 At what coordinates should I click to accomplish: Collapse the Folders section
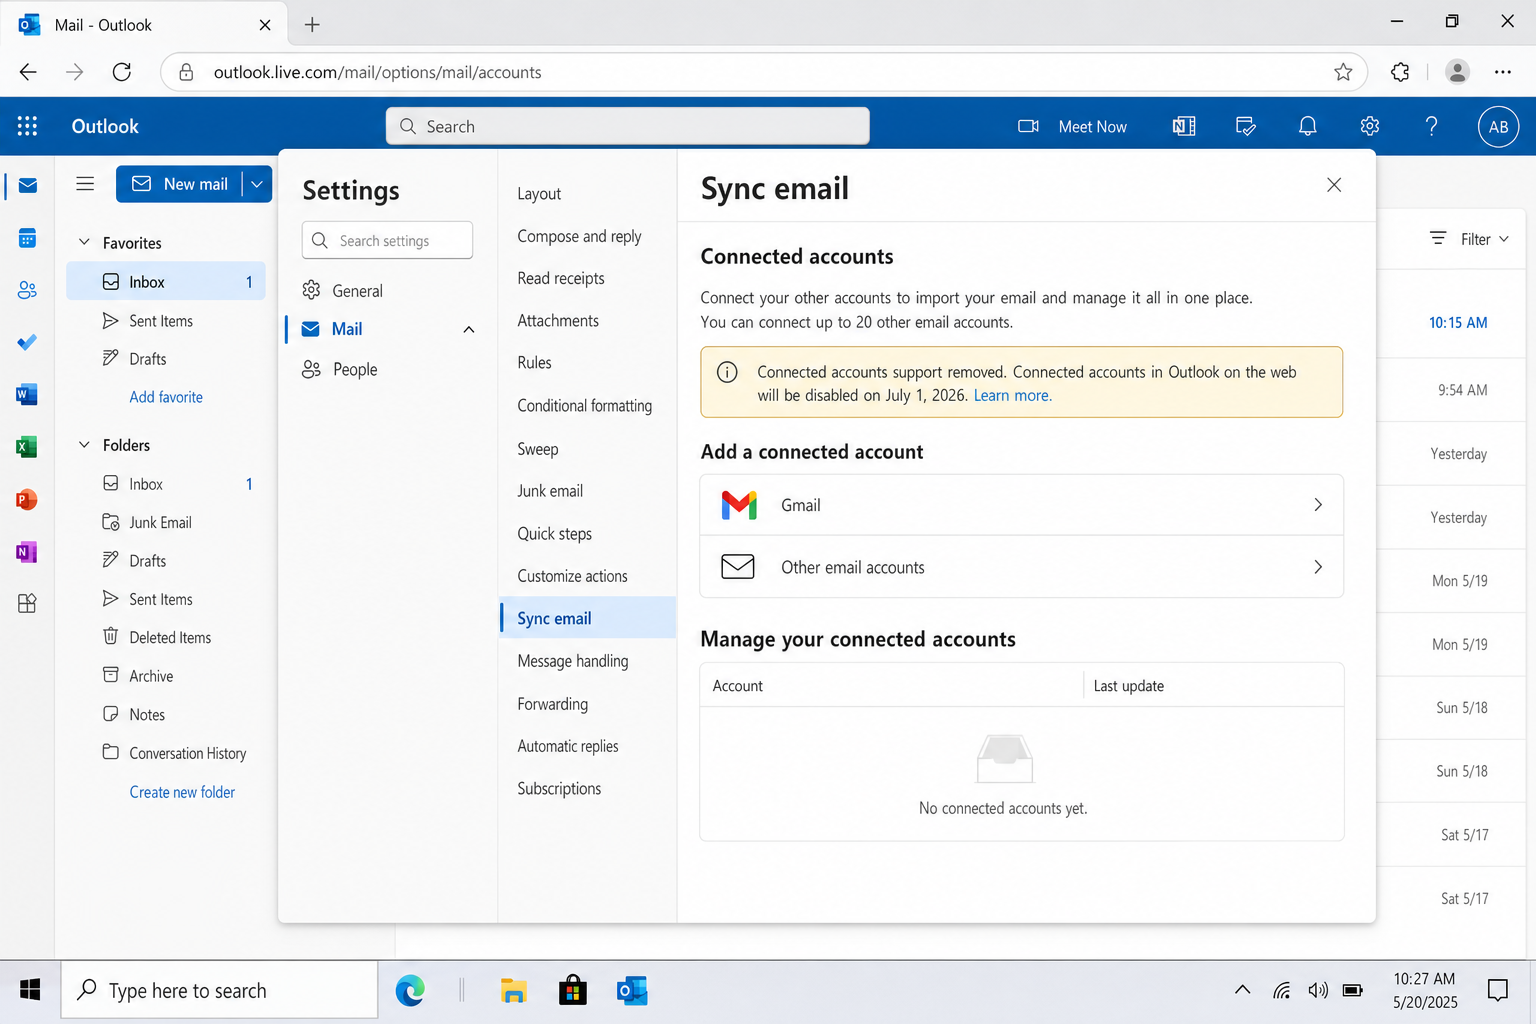pos(84,445)
